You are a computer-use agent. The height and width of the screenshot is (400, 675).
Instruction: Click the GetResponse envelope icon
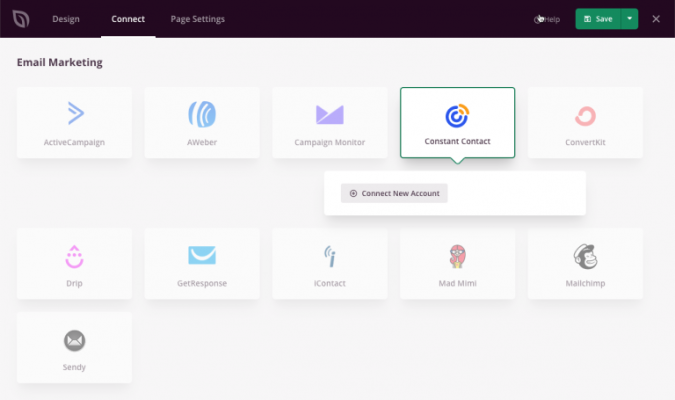coord(202,256)
